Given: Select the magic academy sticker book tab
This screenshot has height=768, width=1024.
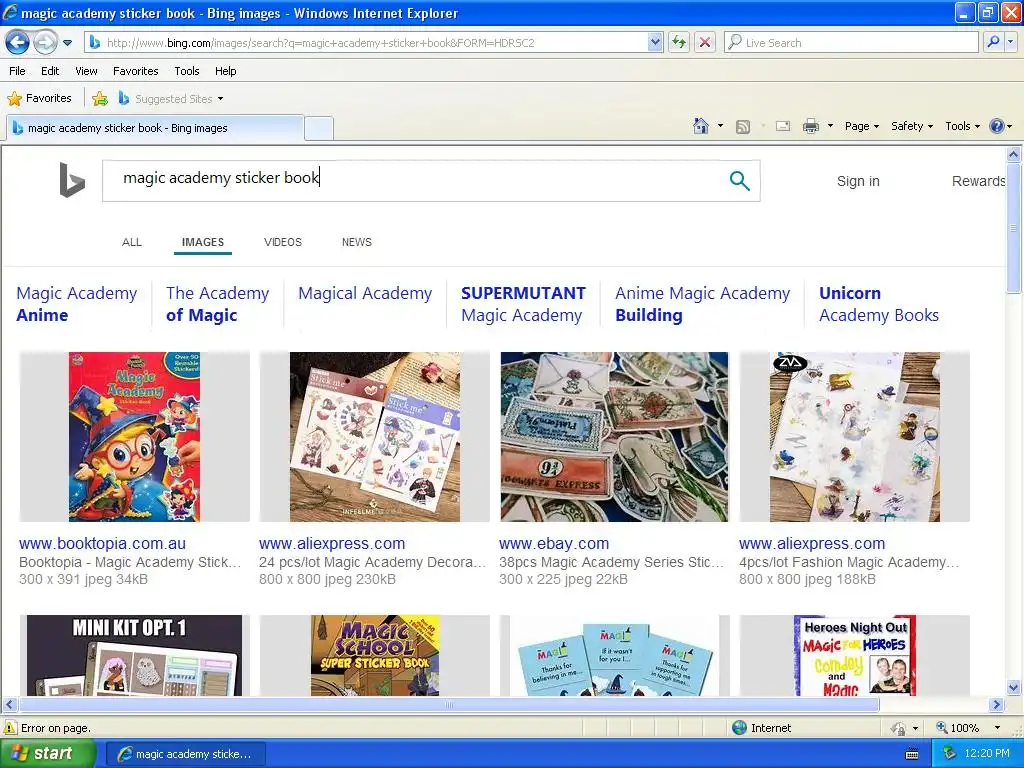Looking at the screenshot, I should pos(154,128).
